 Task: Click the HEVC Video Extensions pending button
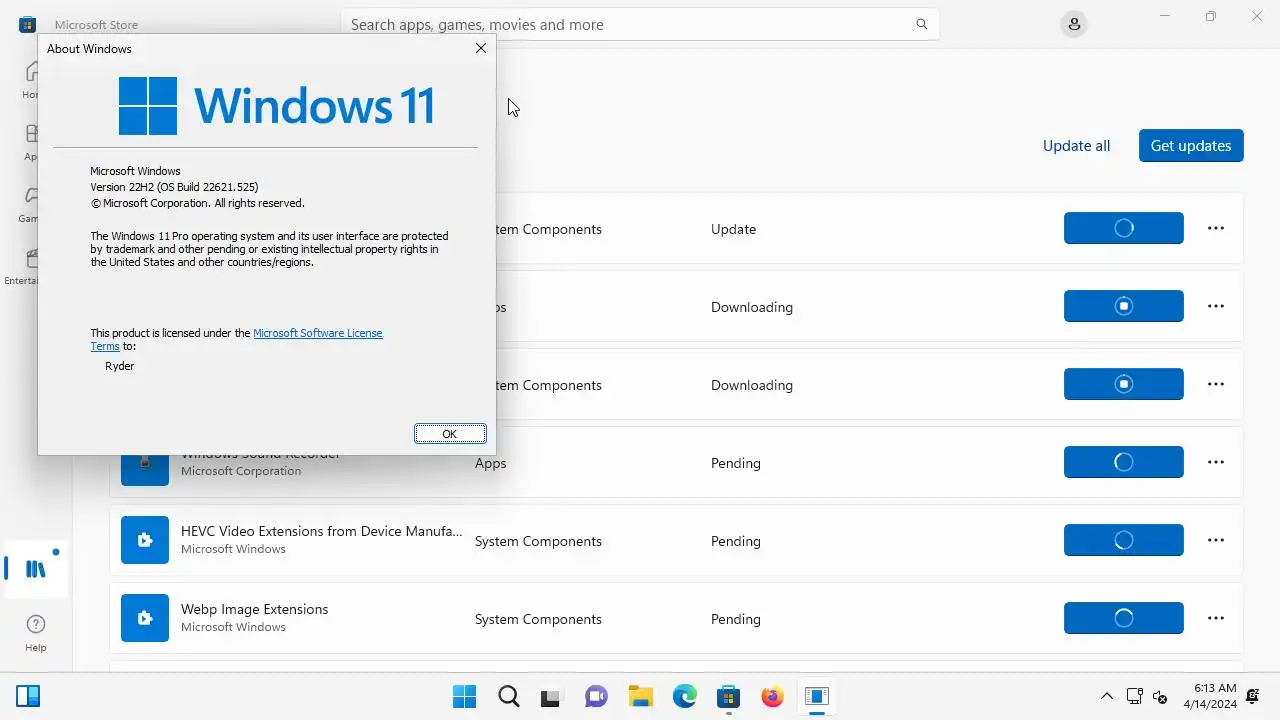[x=1124, y=540]
